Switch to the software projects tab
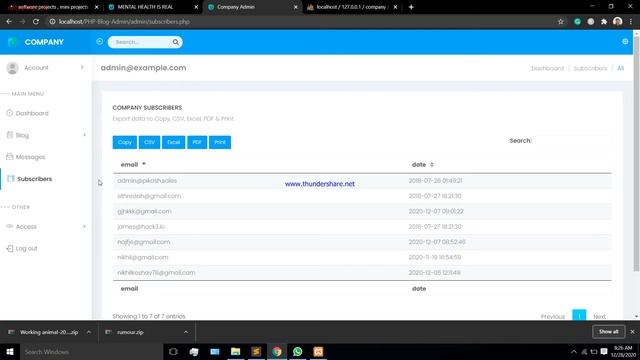The width and height of the screenshot is (640, 360). 53,7
